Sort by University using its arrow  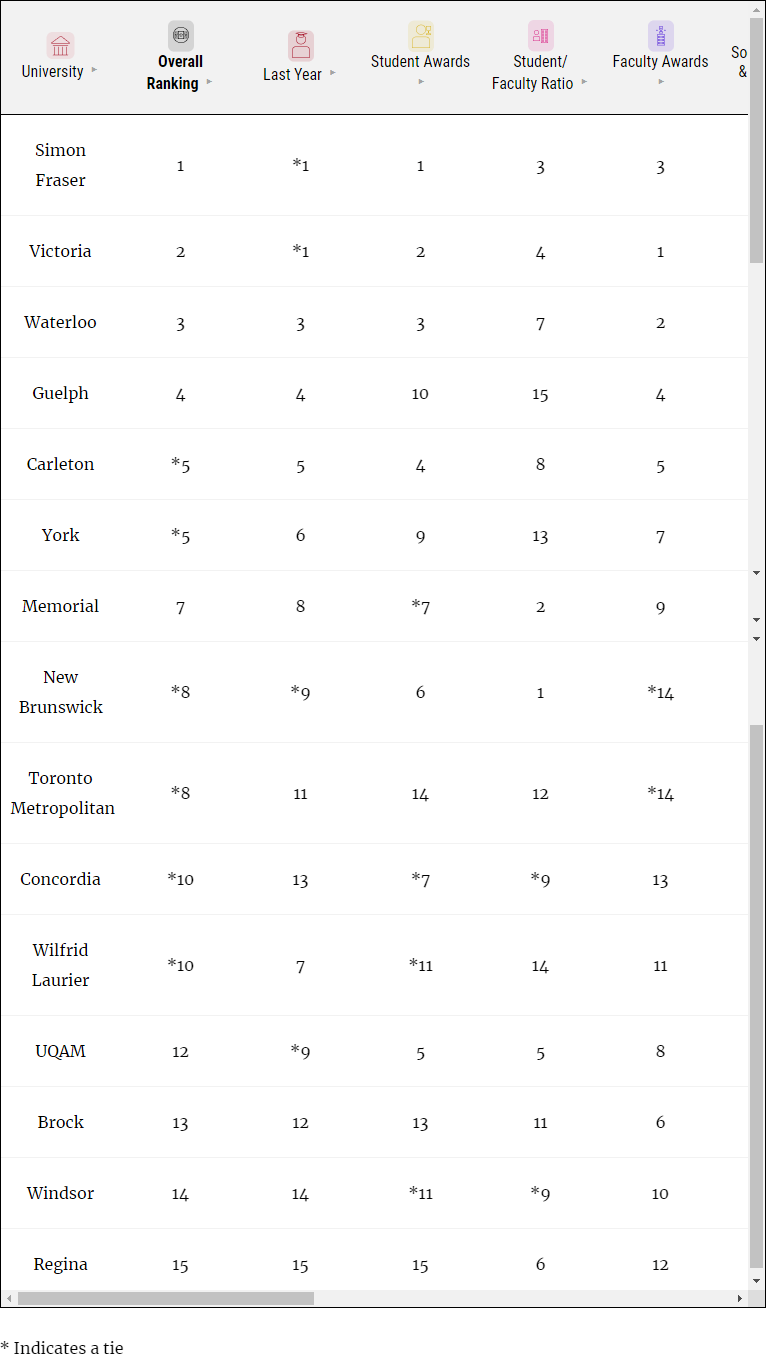tap(95, 70)
